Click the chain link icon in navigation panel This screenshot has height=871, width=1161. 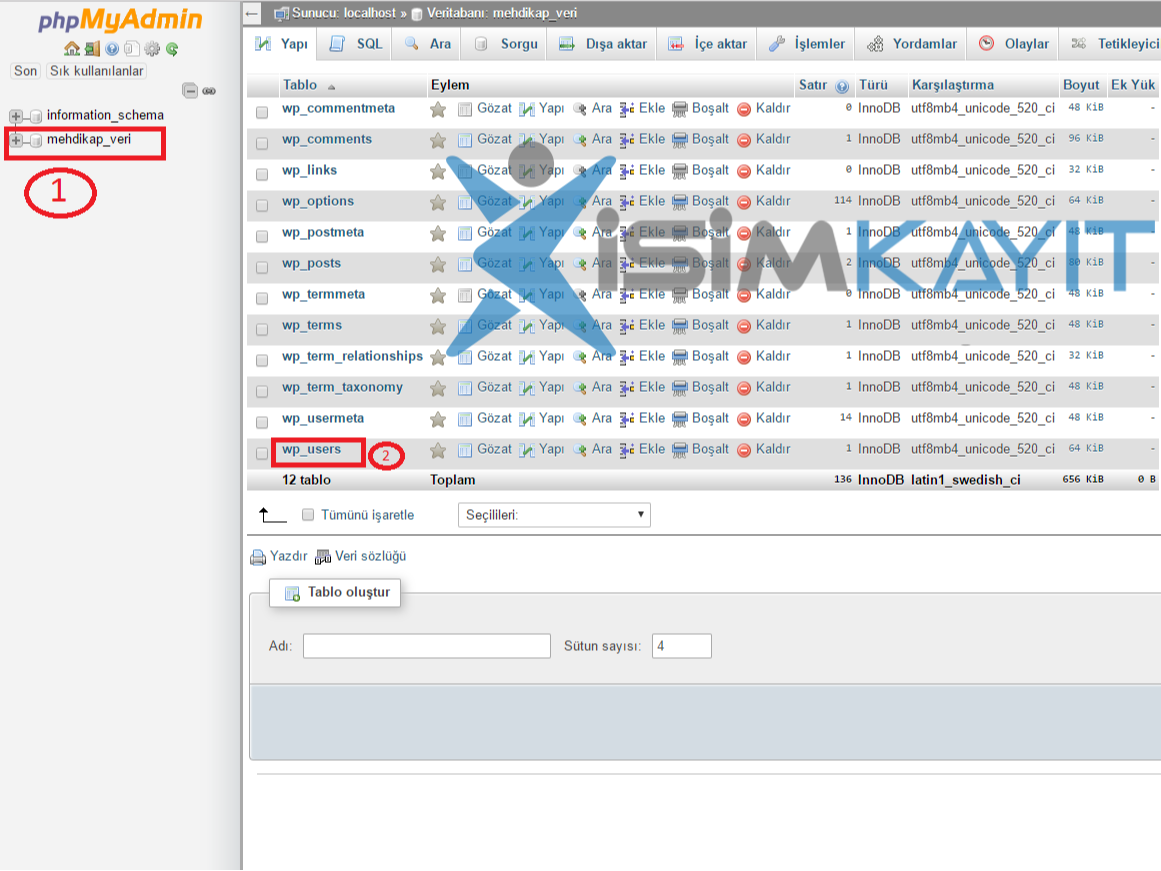click(x=210, y=91)
